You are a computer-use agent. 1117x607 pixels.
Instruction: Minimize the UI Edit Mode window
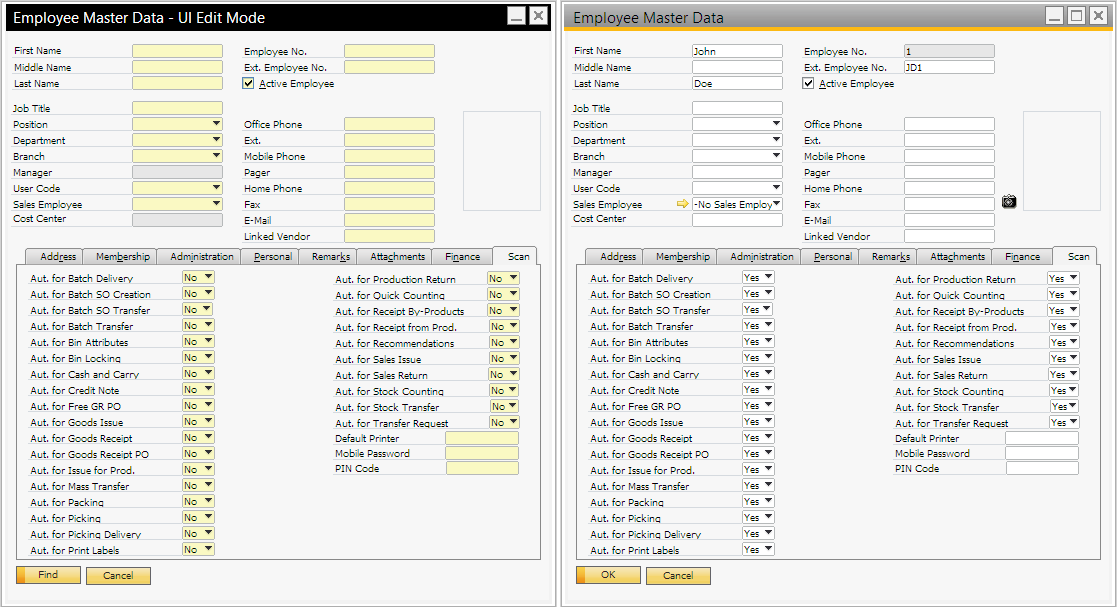point(516,16)
